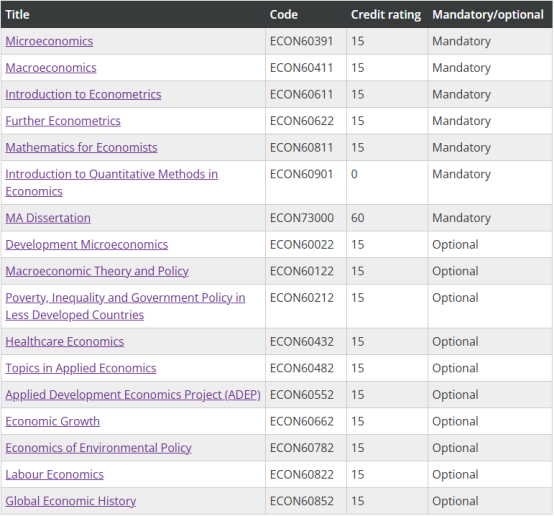Click Macroeconomic Theory and Policy link
554x516 pixels.
coord(97,271)
